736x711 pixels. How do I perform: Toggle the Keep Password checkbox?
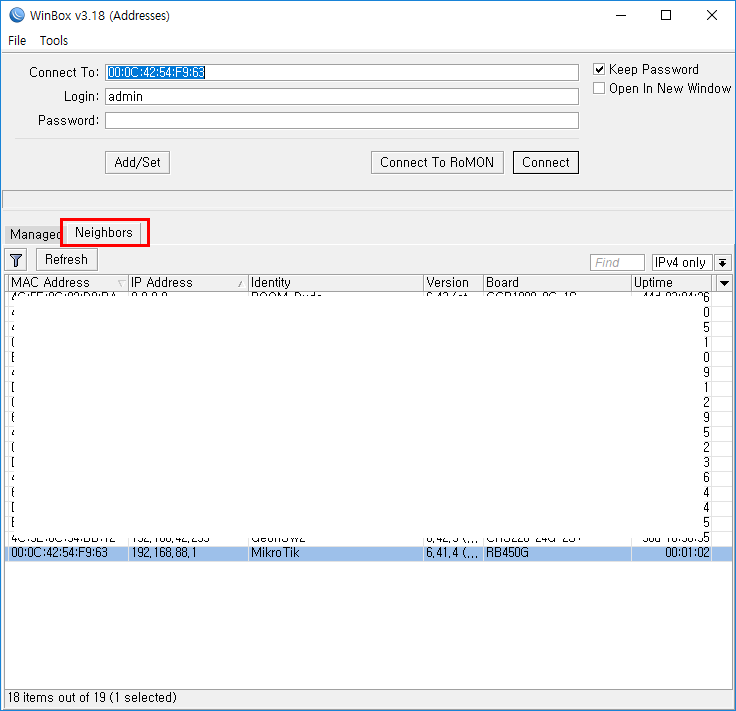598,69
